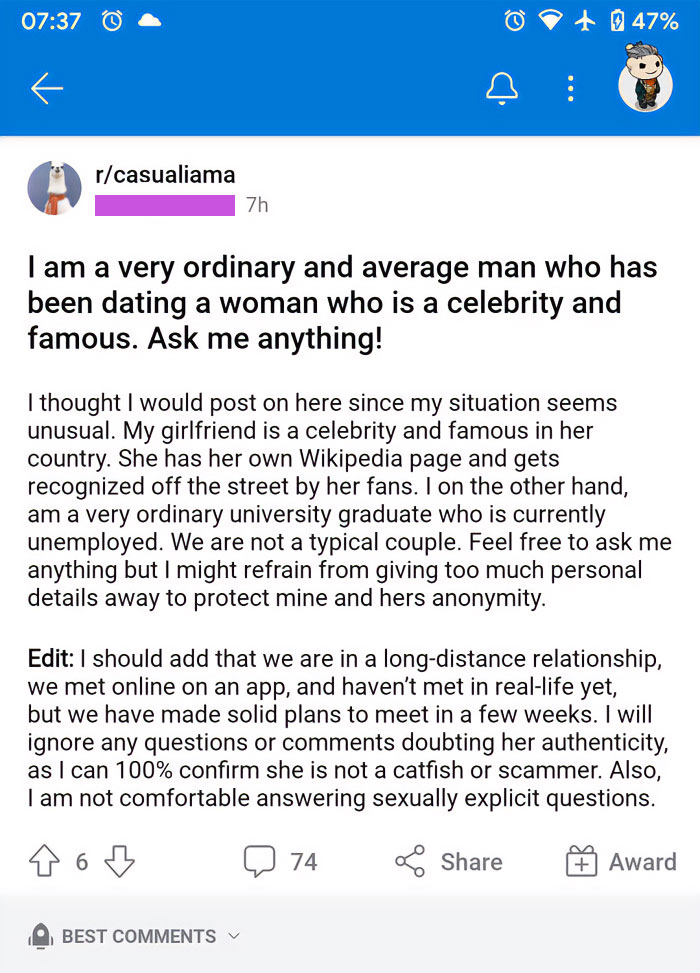The height and width of the screenshot is (973, 700).
Task: Open the r/casualiama subreddit
Action: coord(165,175)
